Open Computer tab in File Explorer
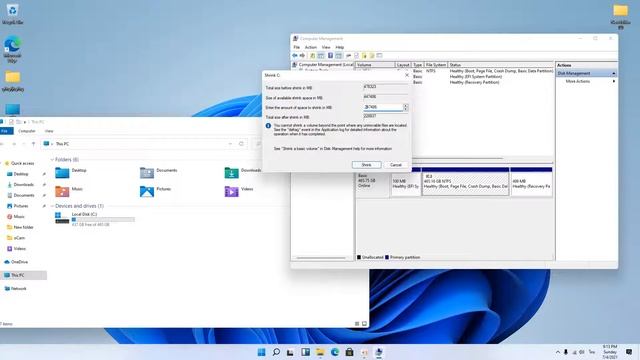Screen dimensions: 640x360 point(27,131)
